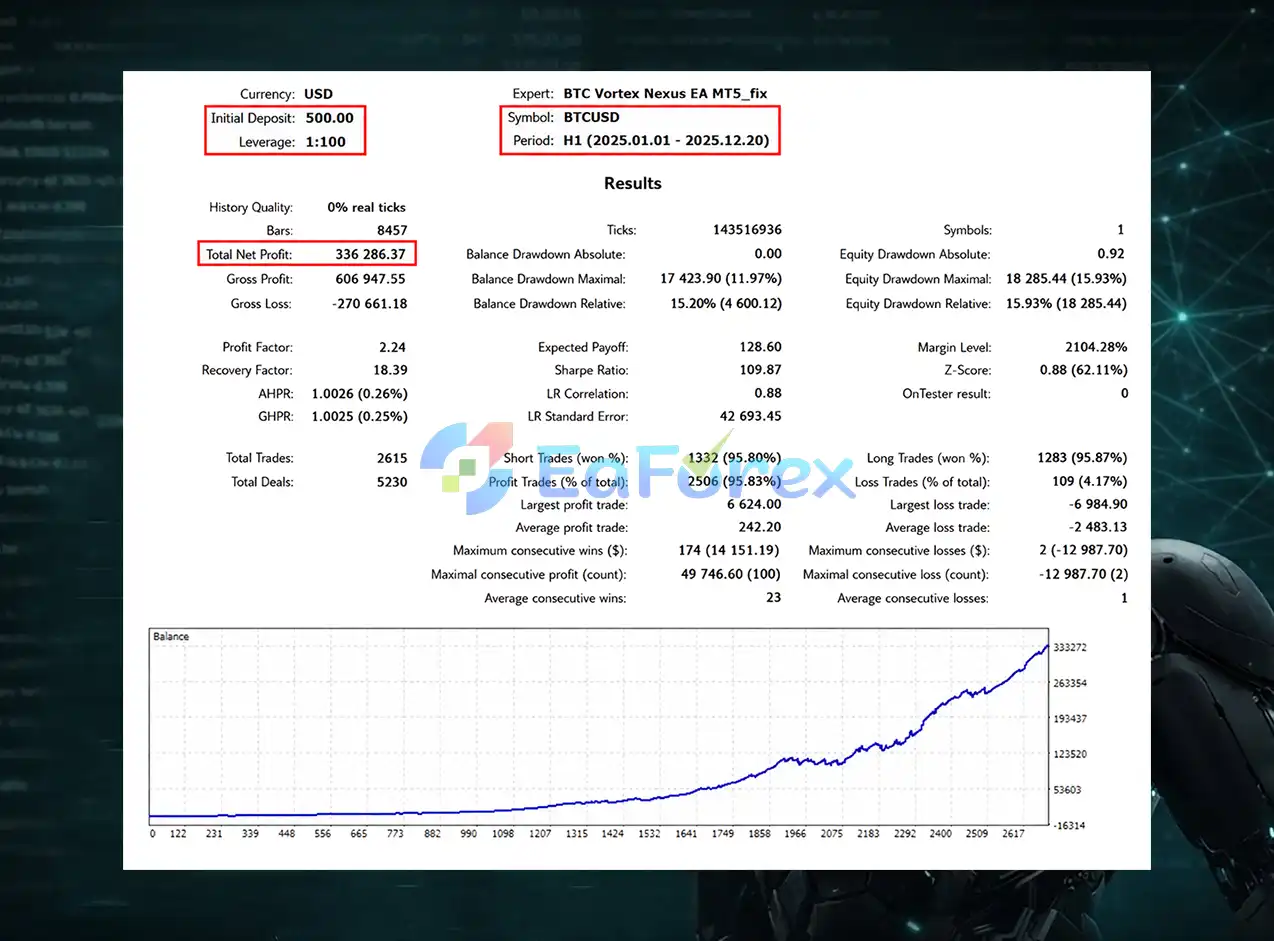The height and width of the screenshot is (941, 1274).
Task: Click the Expected Payoff value '128.60'
Action: 762,347
